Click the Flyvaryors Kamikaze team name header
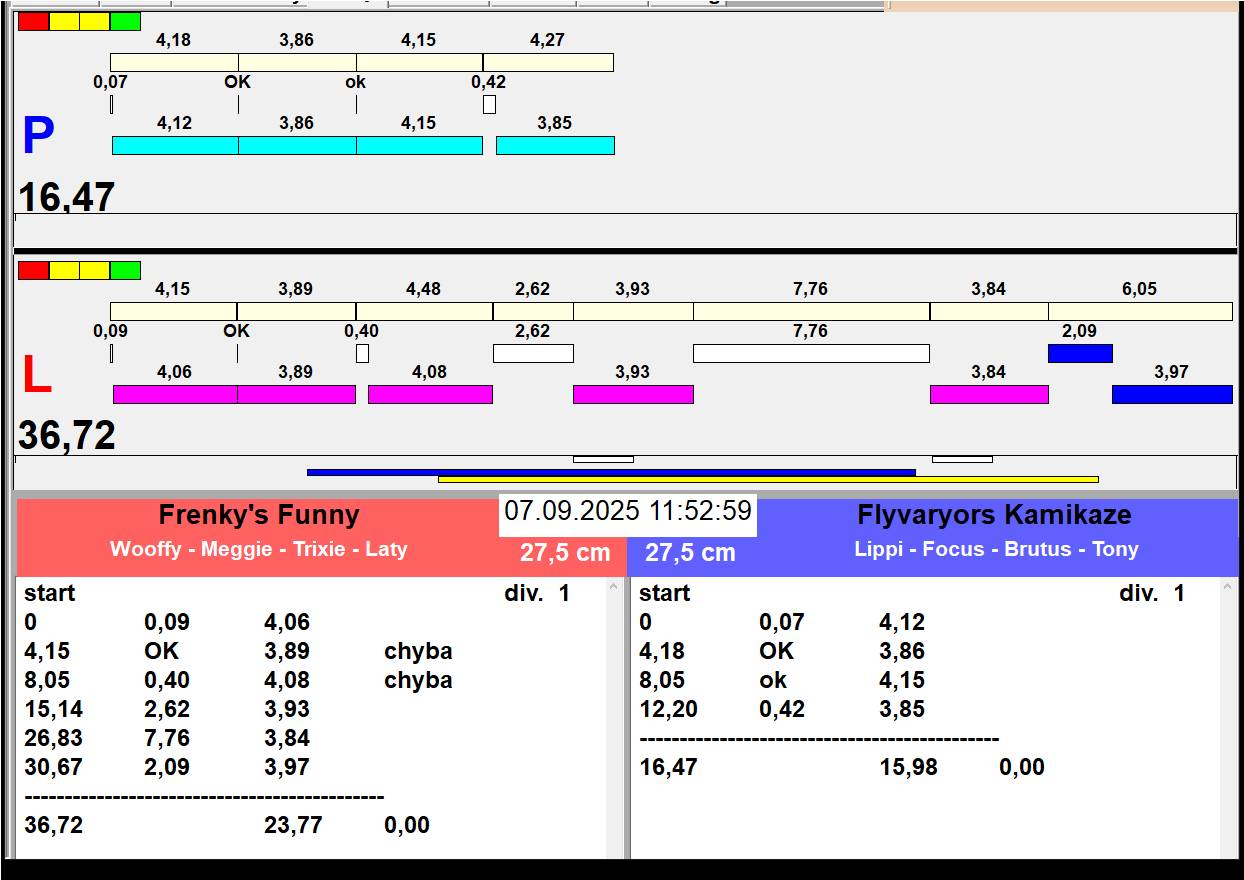The height and width of the screenshot is (880, 1244). click(994, 516)
